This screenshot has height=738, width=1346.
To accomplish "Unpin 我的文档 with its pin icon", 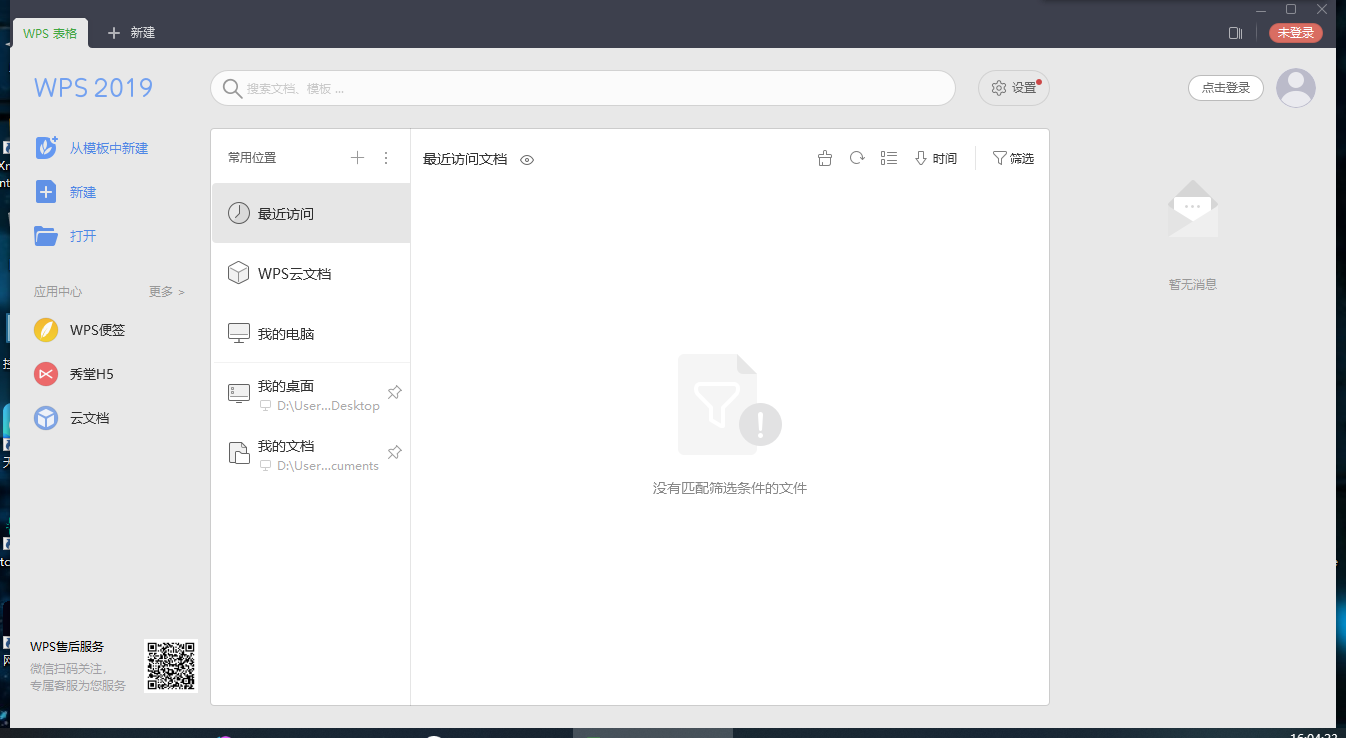I will coord(394,453).
